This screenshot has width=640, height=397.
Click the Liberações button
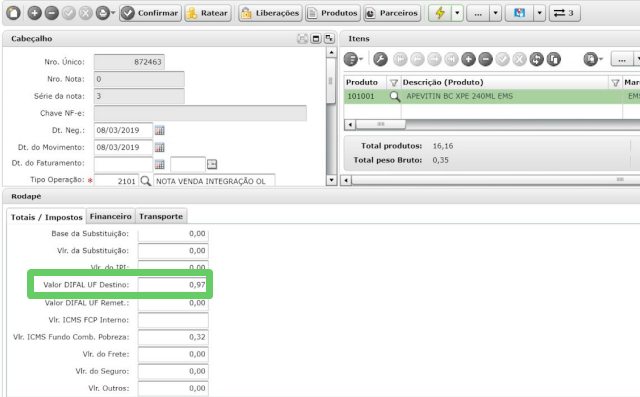[x=270, y=13]
